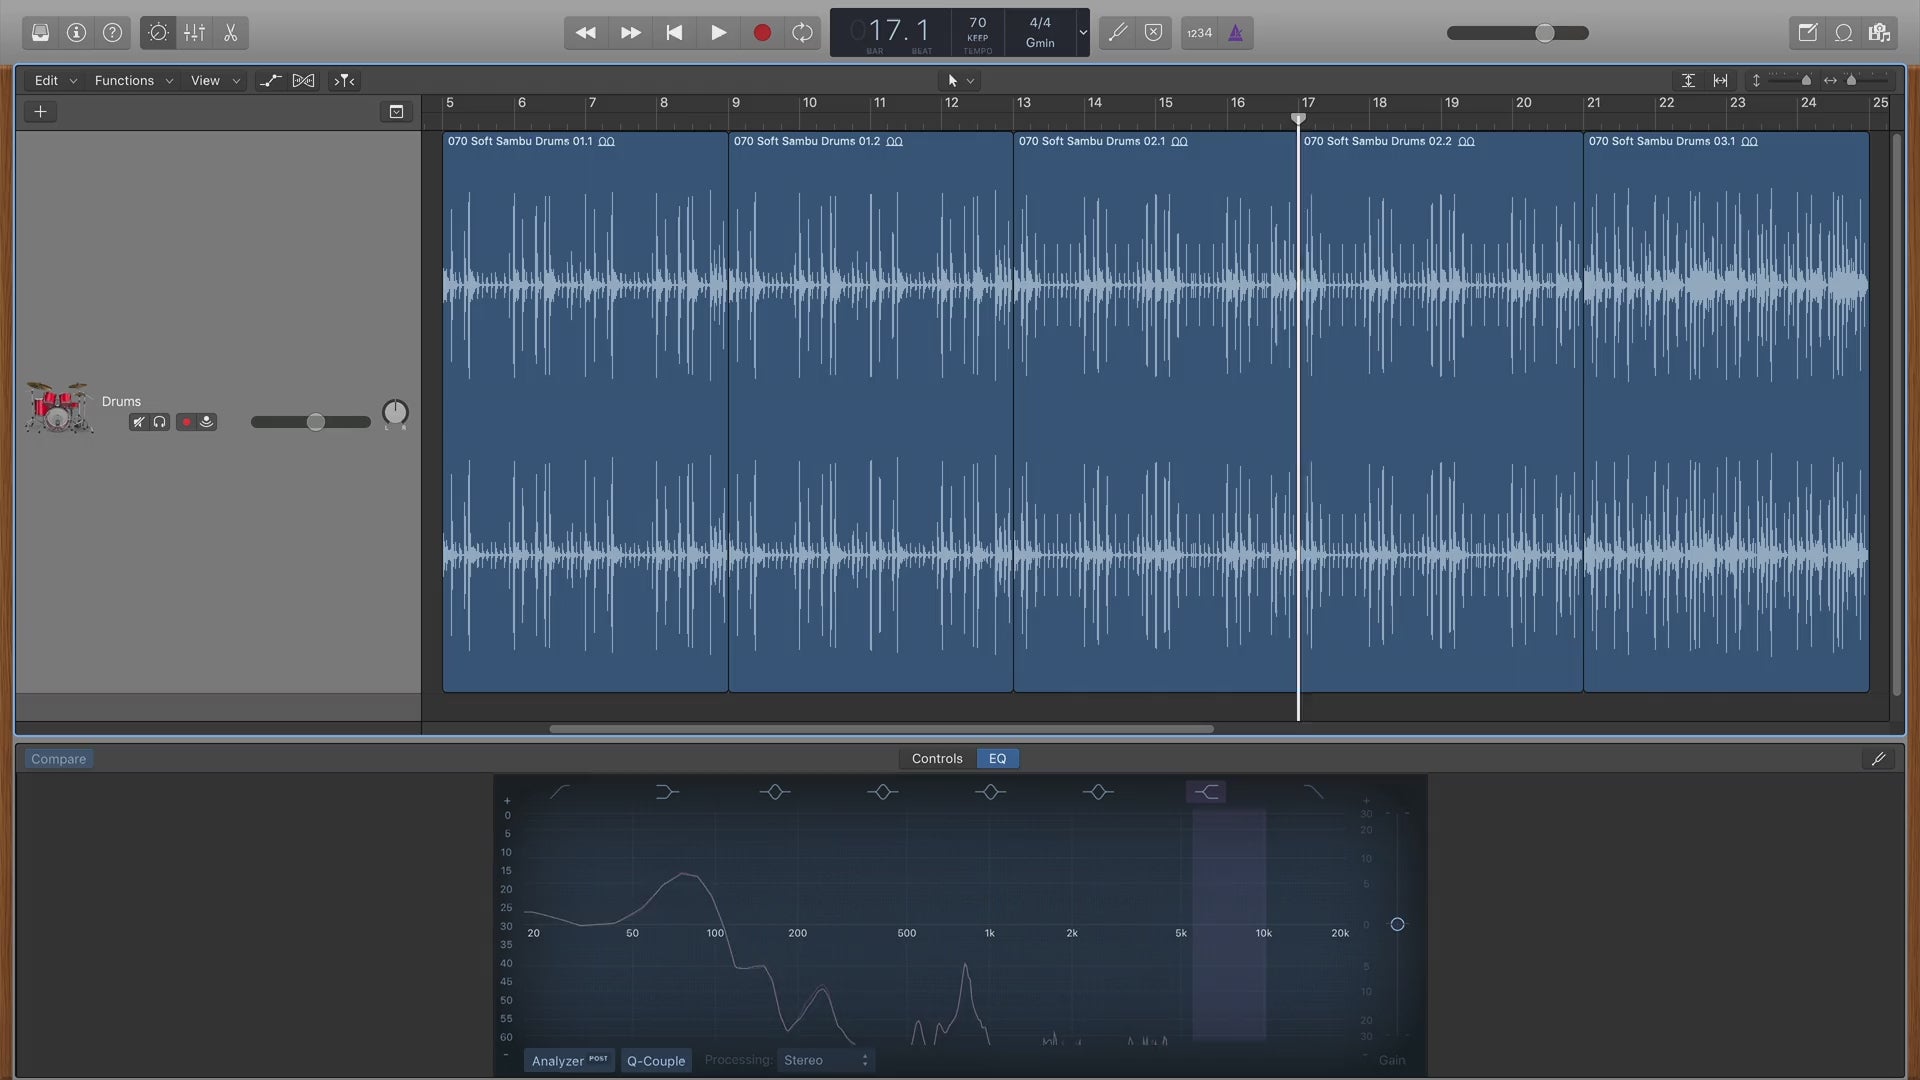
Task: Click the horizontal auto zoom icon
Action: point(1720,80)
